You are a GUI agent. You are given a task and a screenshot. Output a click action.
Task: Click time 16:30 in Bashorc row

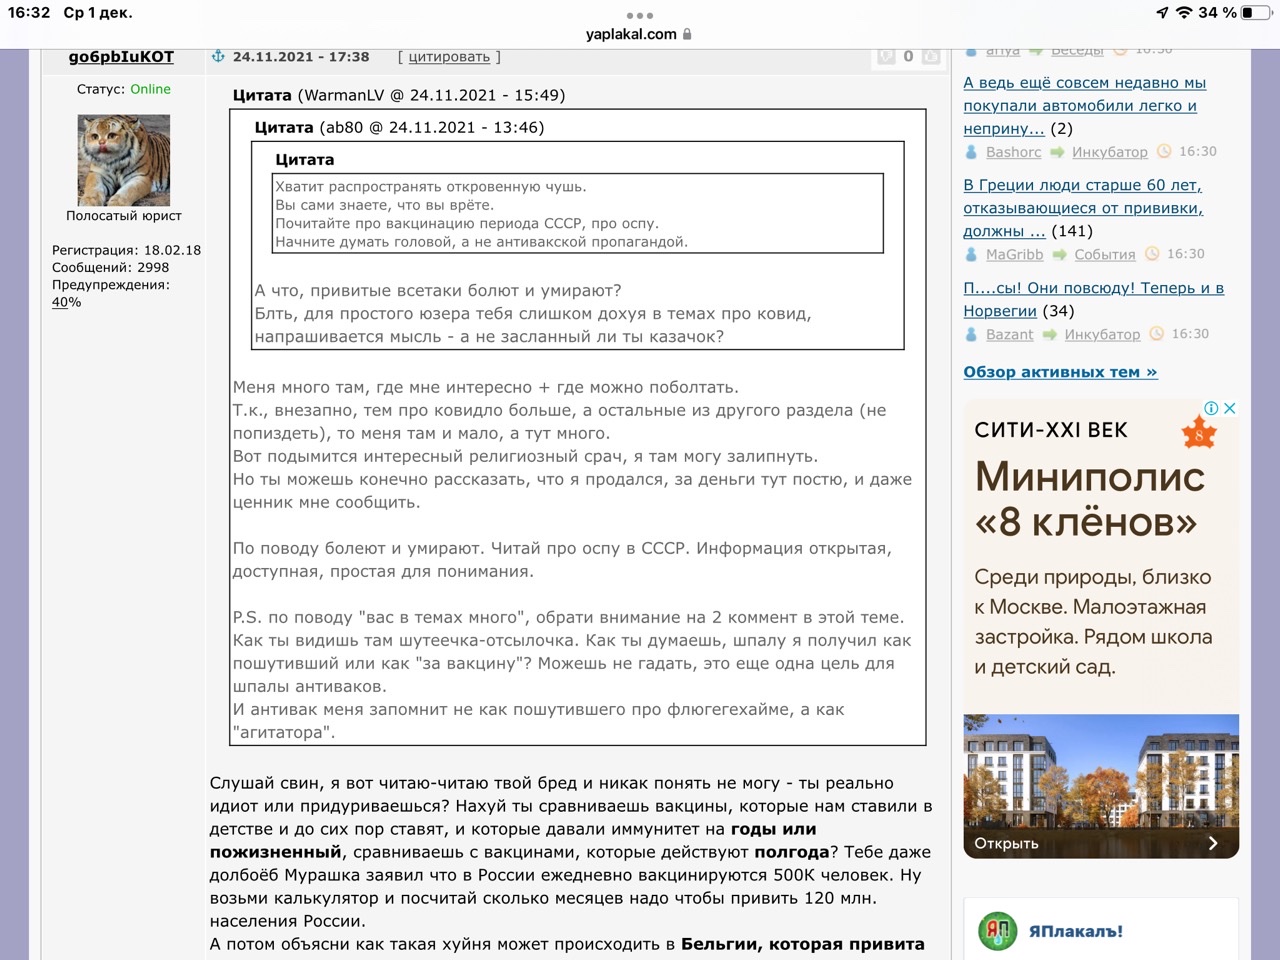coord(1198,152)
